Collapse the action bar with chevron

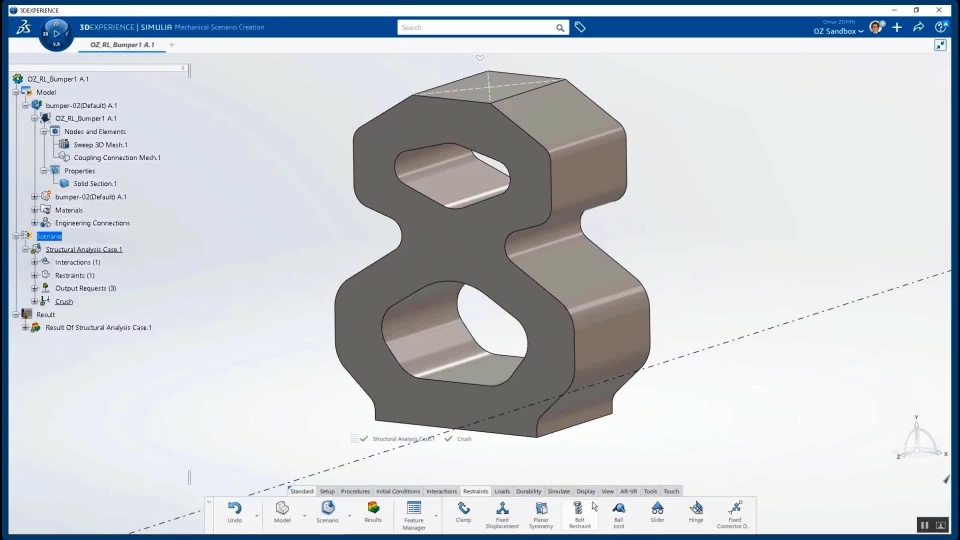(x=209, y=502)
